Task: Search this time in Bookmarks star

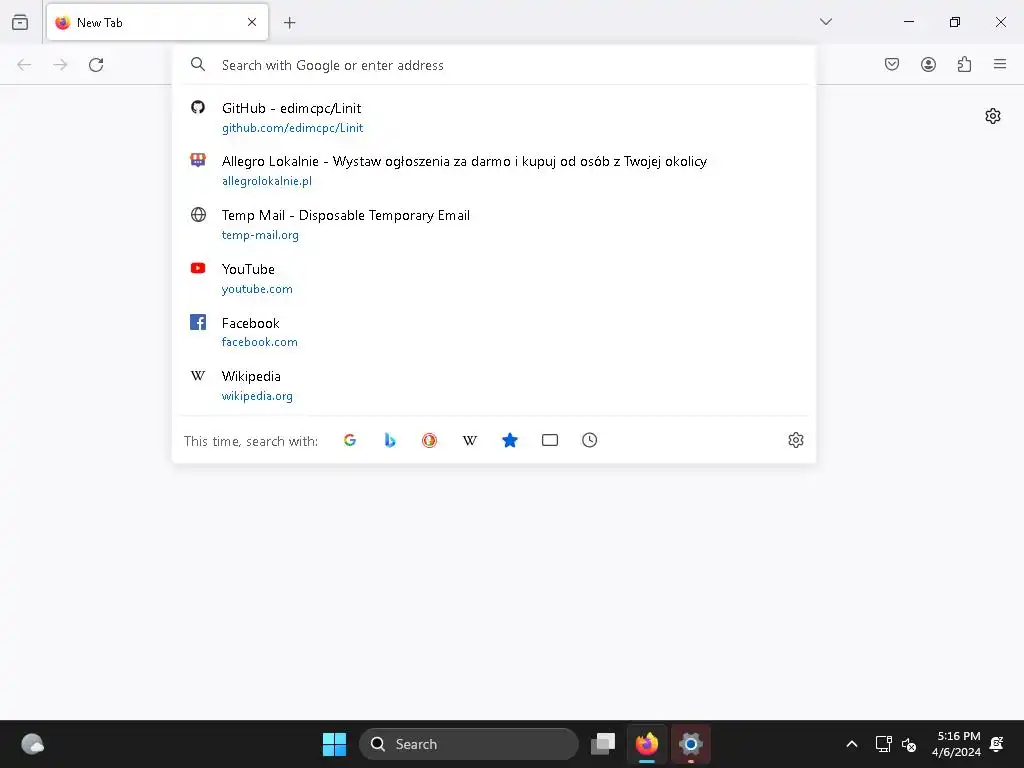Action: click(510, 440)
